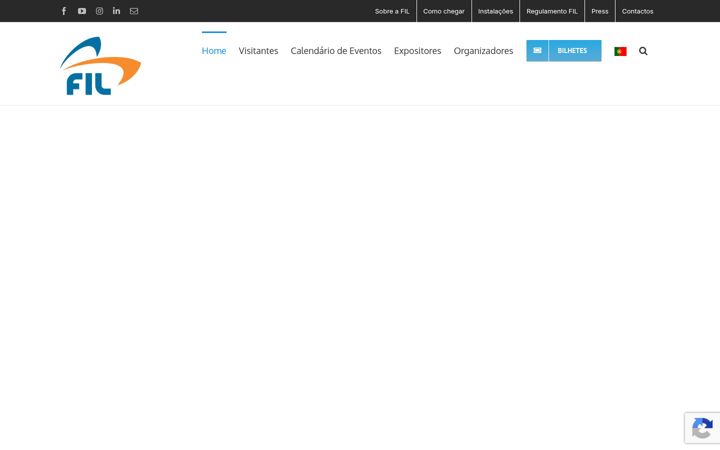Open the Organizadores menu
Image resolution: width=720 pixels, height=450 pixels.
[x=484, y=51]
